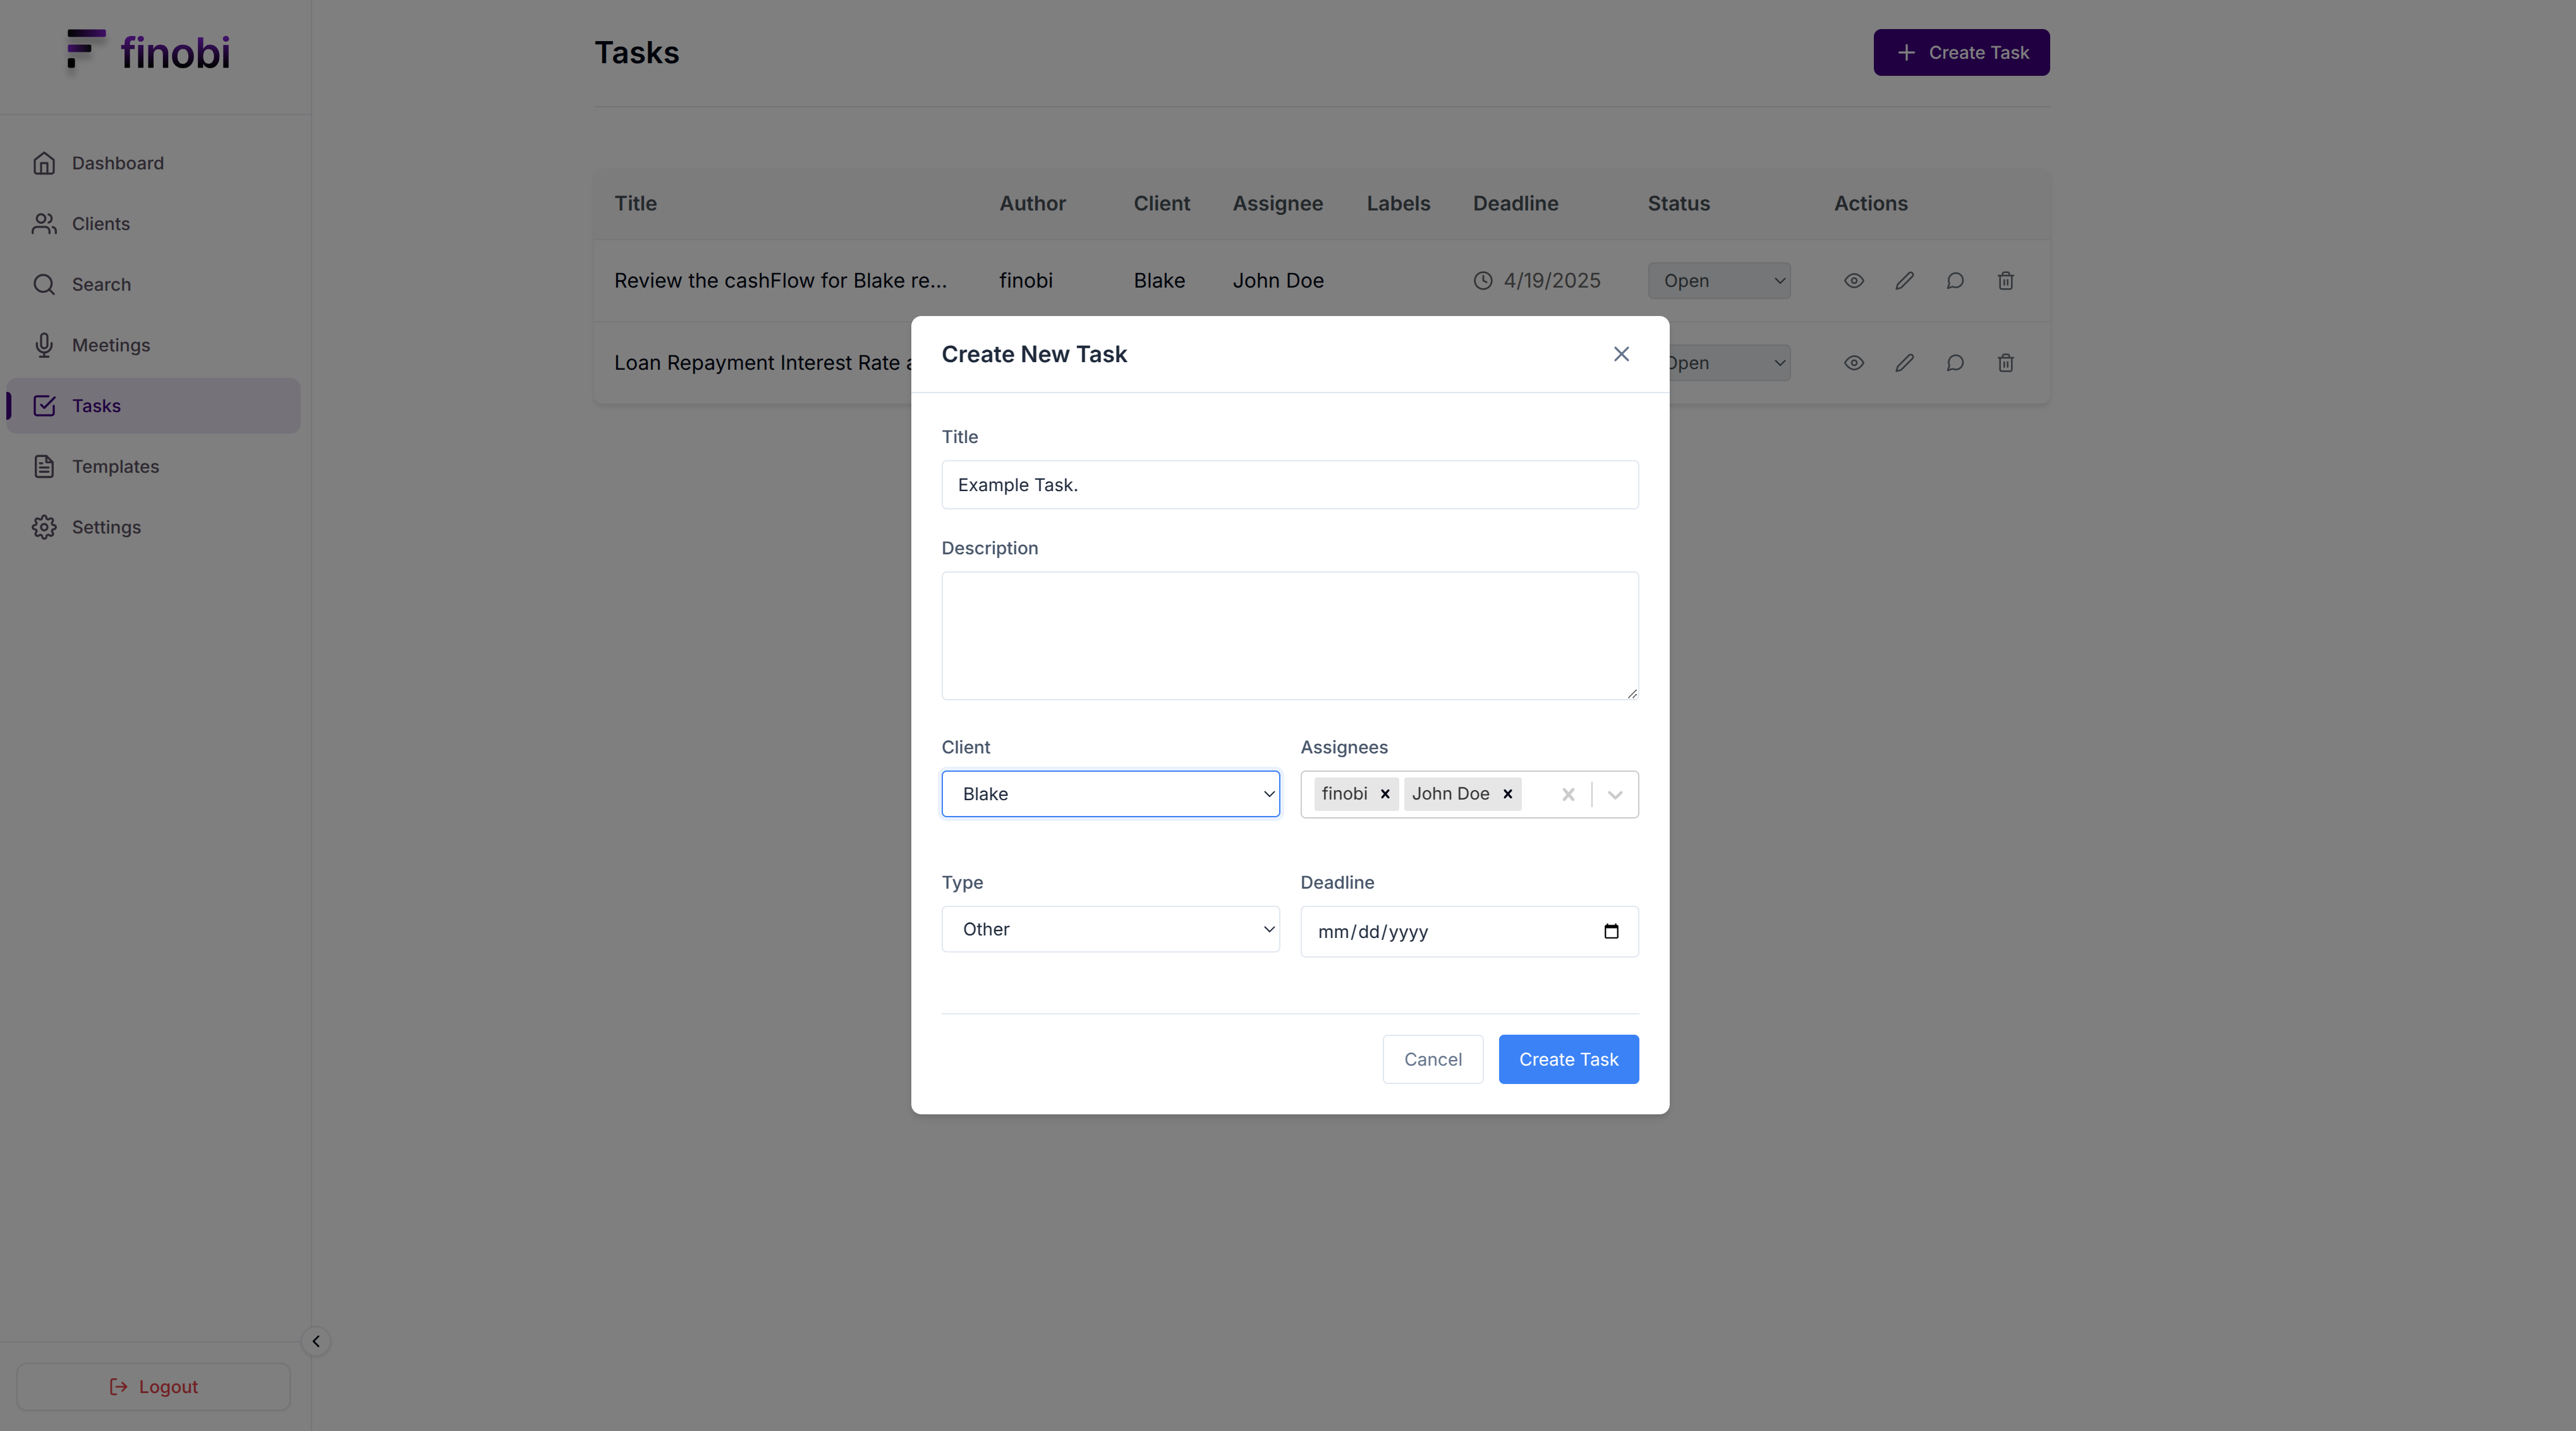Click the Assignee column header
The height and width of the screenshot is (1431, 2576).
point(1277,203)
